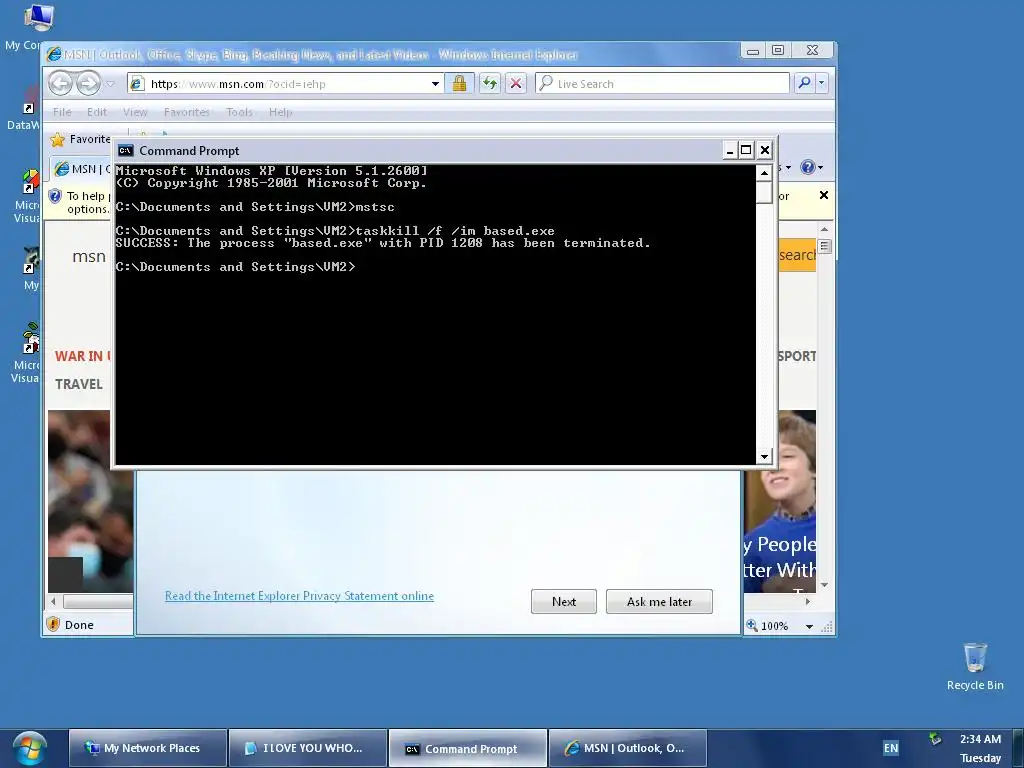Close the yellow information bar
1024x768 pixels.
coord(824,195)
